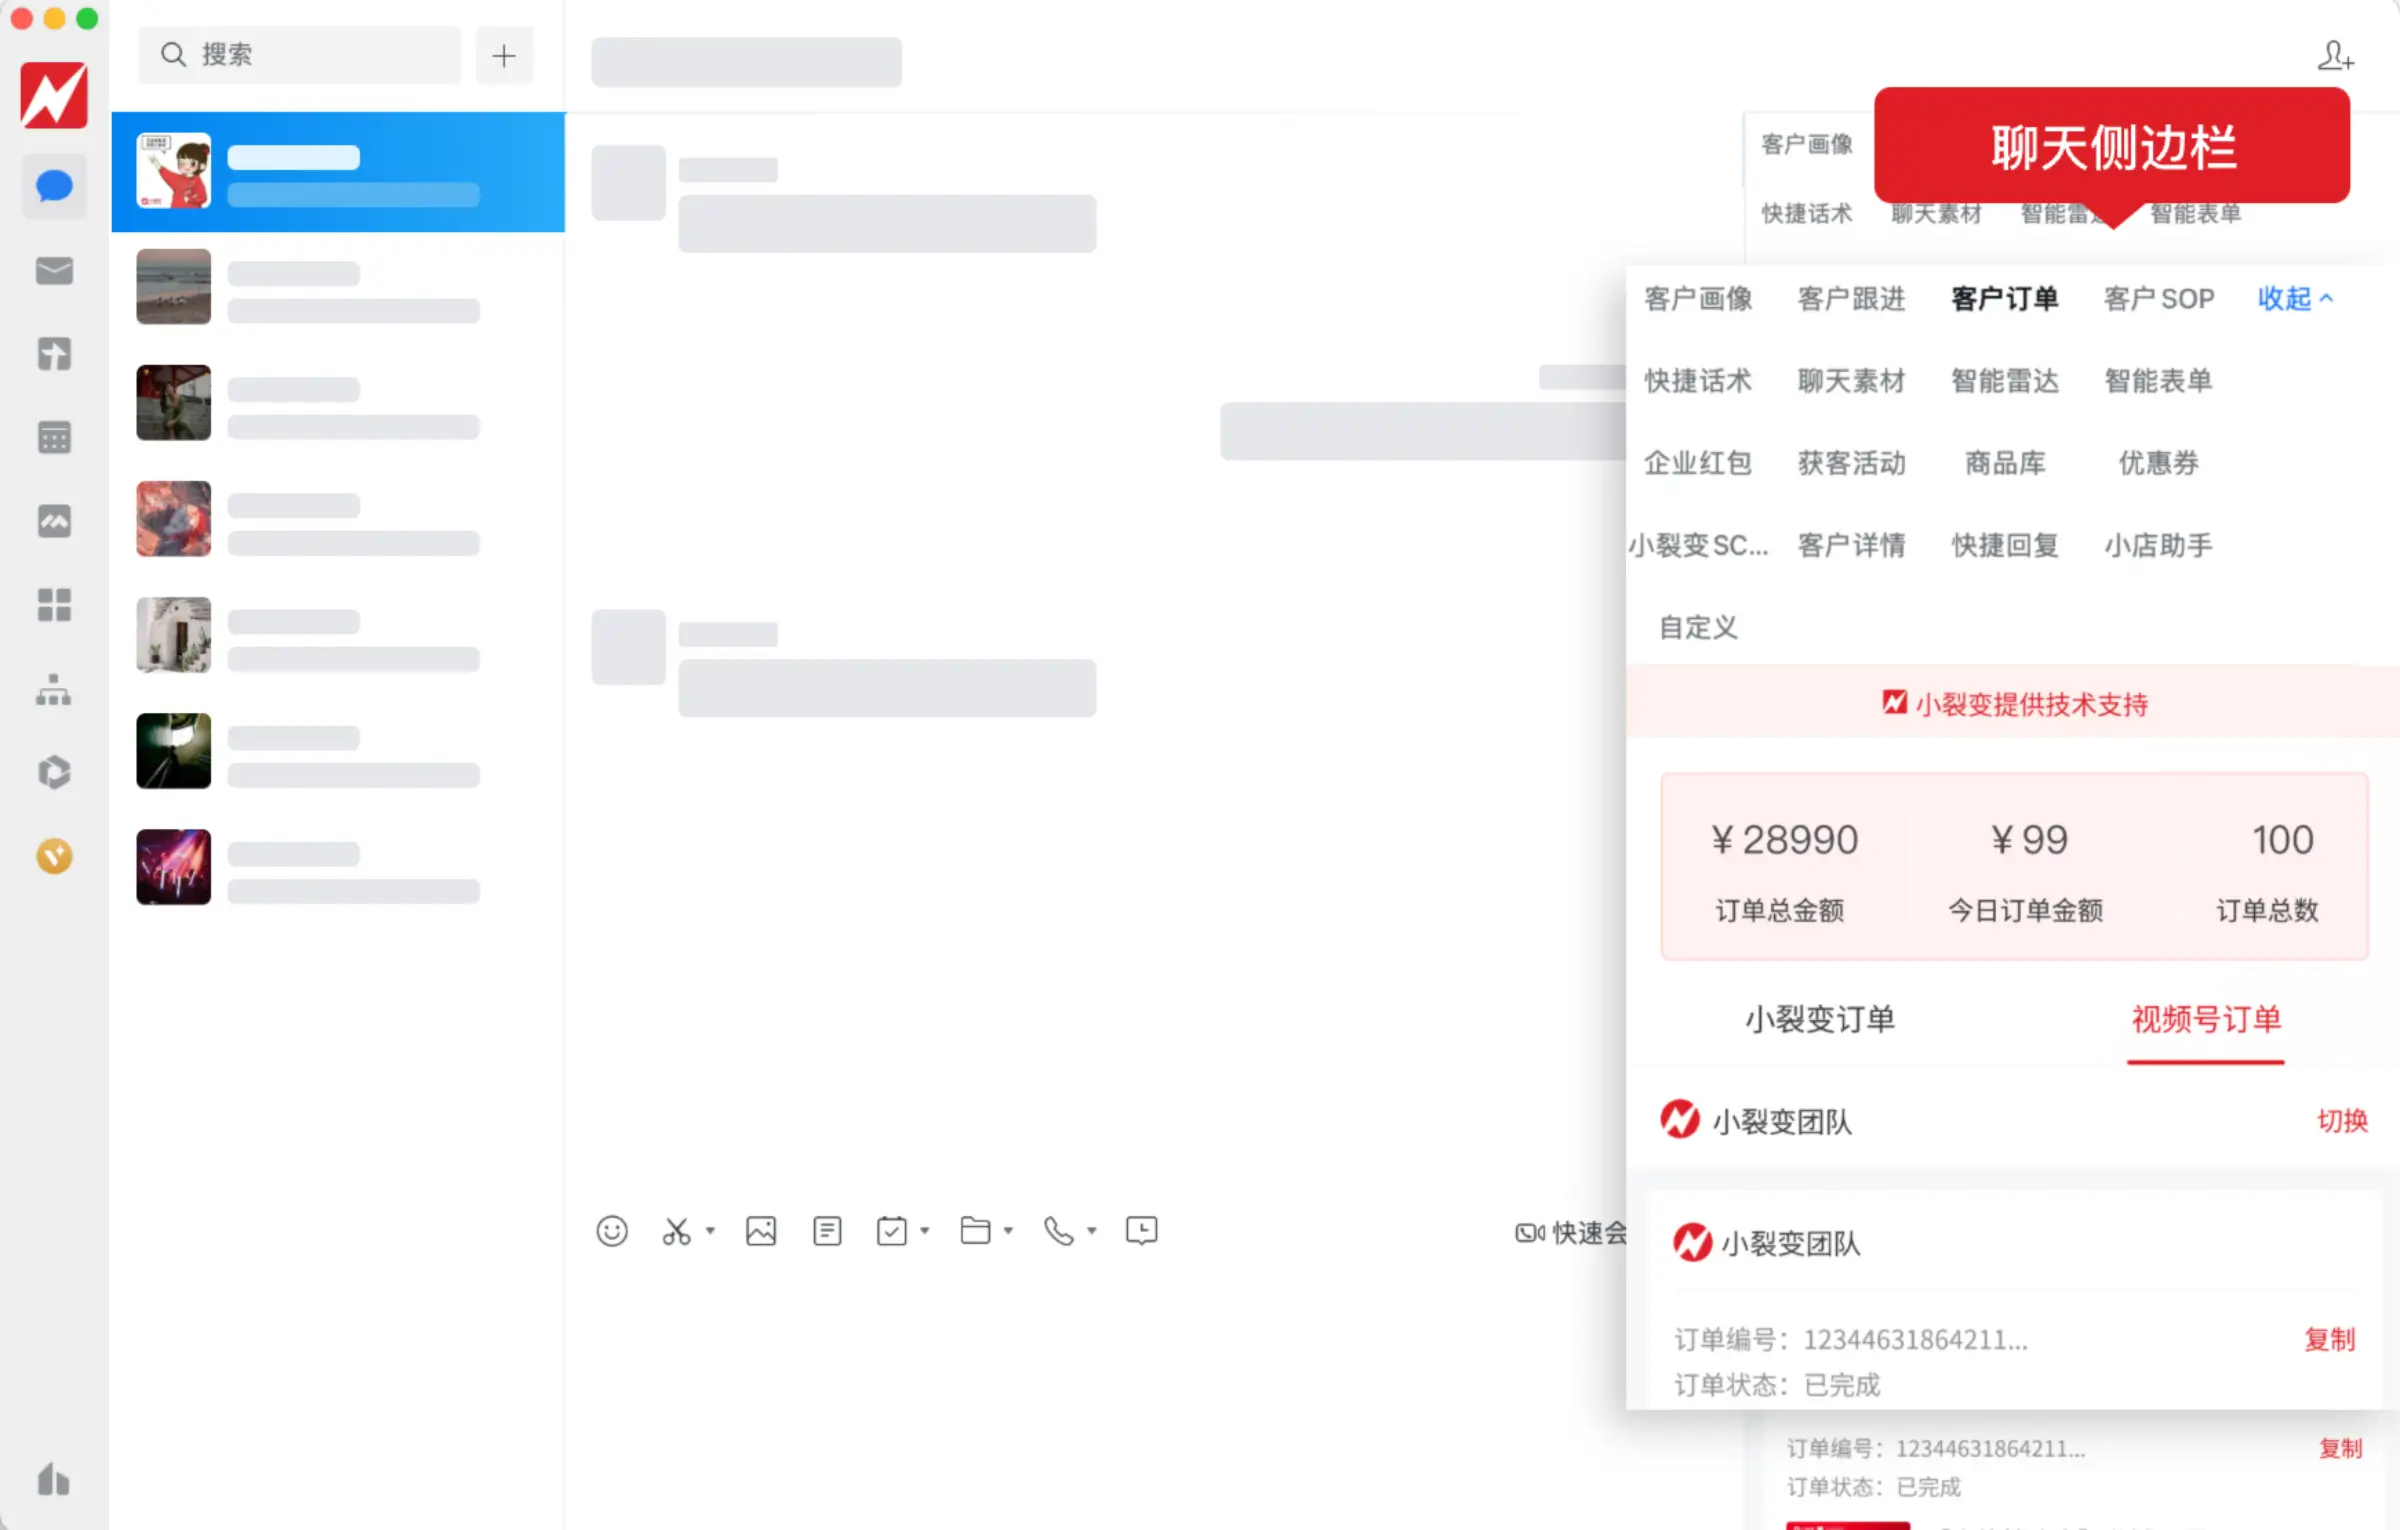Click the scissors screenshot icon
The height and width of the screenshot is (1530, 2400).
[x=676, y=1231]
